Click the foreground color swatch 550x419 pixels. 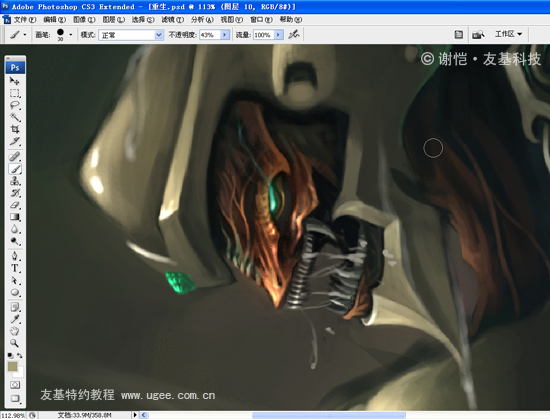(13, 366)
